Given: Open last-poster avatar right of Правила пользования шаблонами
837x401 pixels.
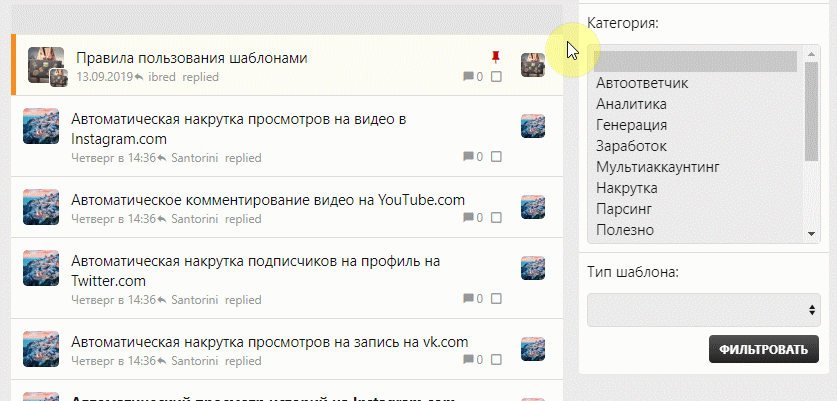Looking at the screenshot, I should (x=533, y=65).
